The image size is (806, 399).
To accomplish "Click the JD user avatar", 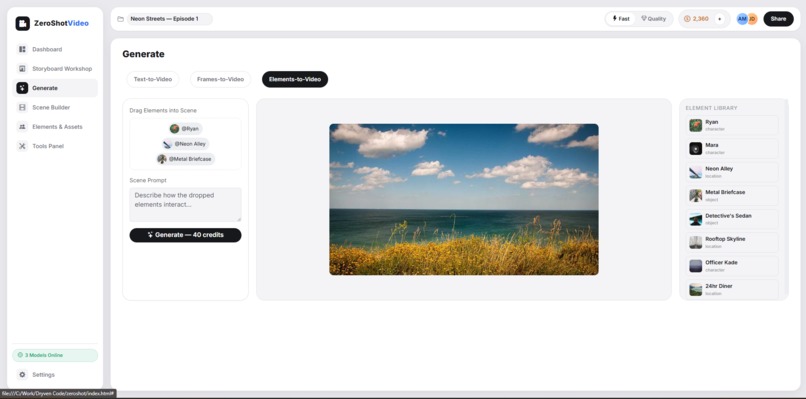I will coord(753,19).
